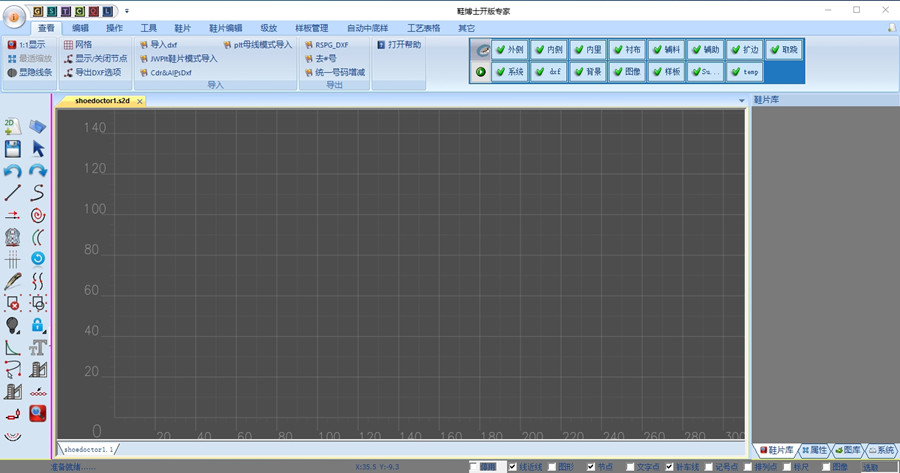Select the double wavy lines tool
The width and height of the screenshot is (900, 473).
[x=38, y=281]
